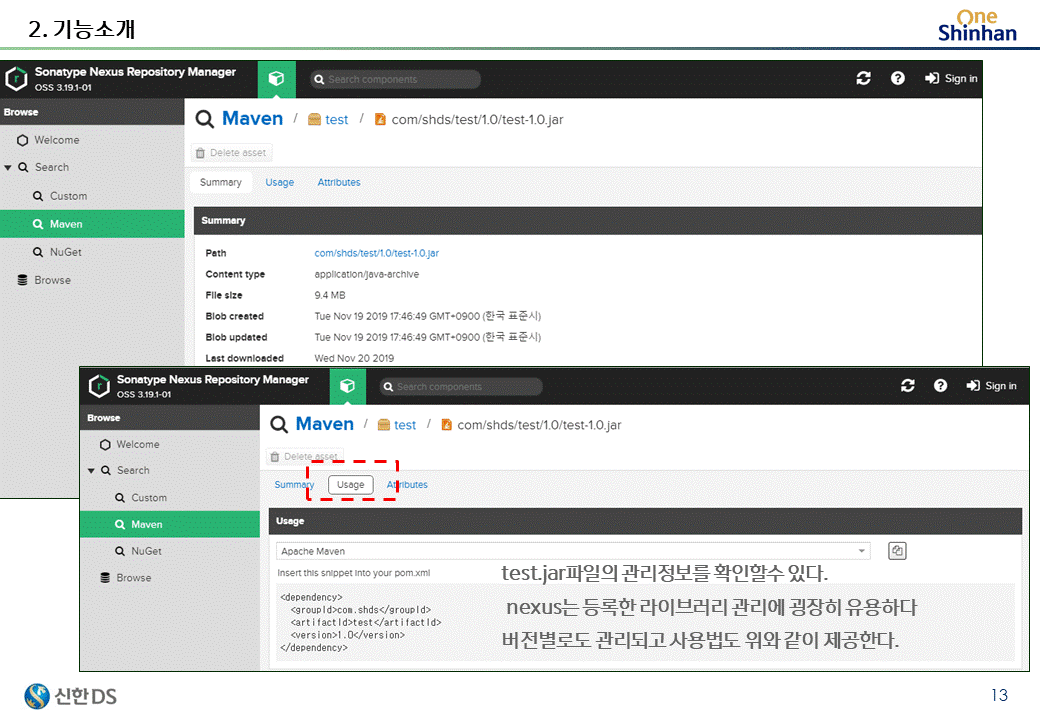Click jar file icon in back window breadcrumb
Viewport: 1040px width, 720px height.
click(380, 119)
